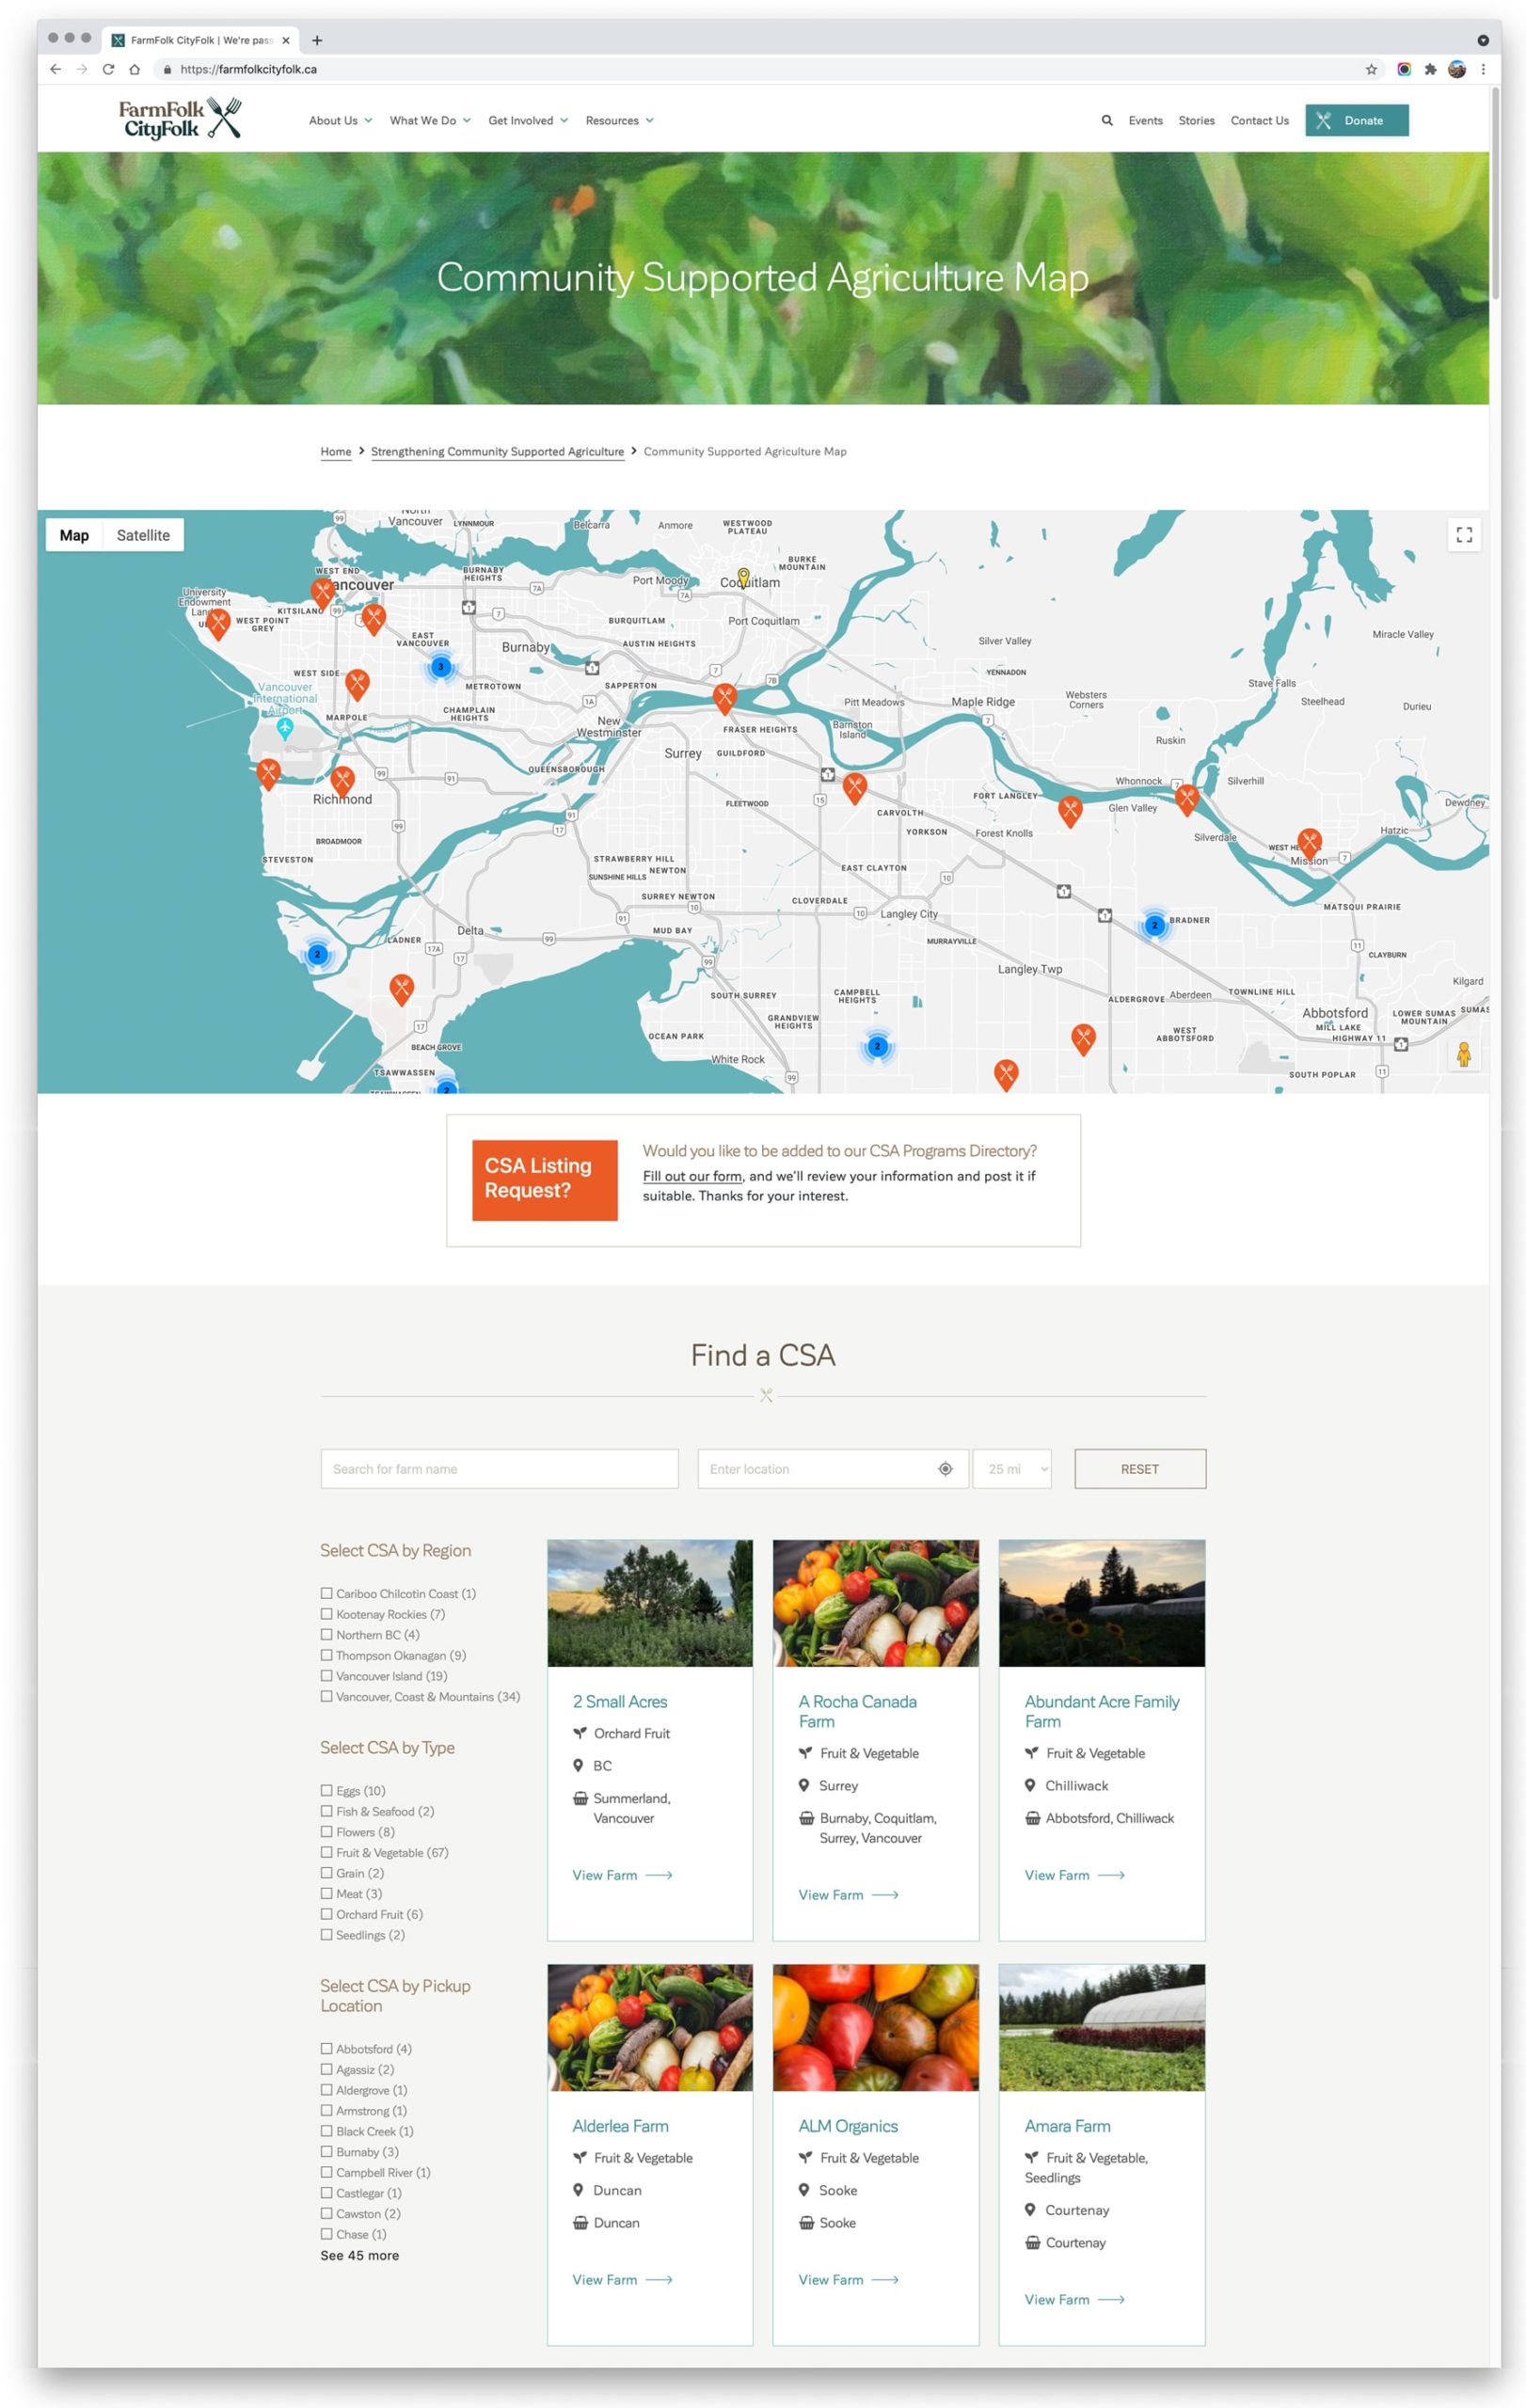1526x2408 pixels.
Task: Switch the map to Satellite view
Action: point(143,535)
